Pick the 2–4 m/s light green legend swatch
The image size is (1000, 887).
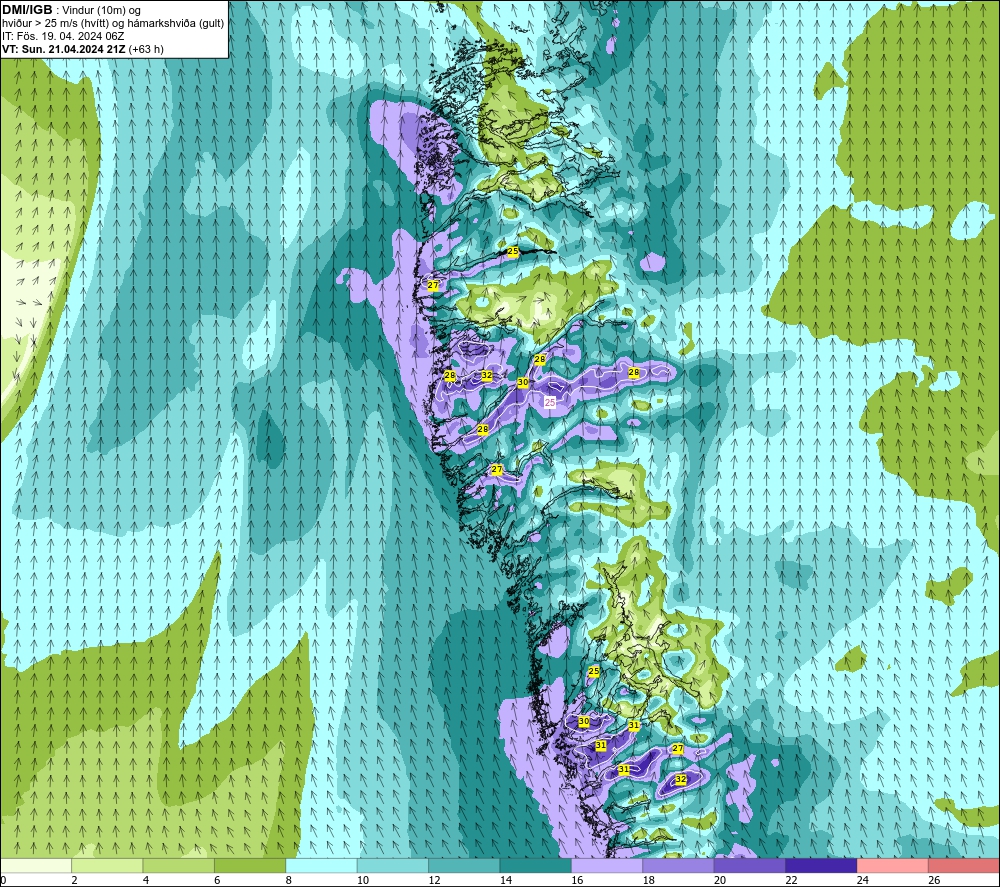(x=107, y=865)
